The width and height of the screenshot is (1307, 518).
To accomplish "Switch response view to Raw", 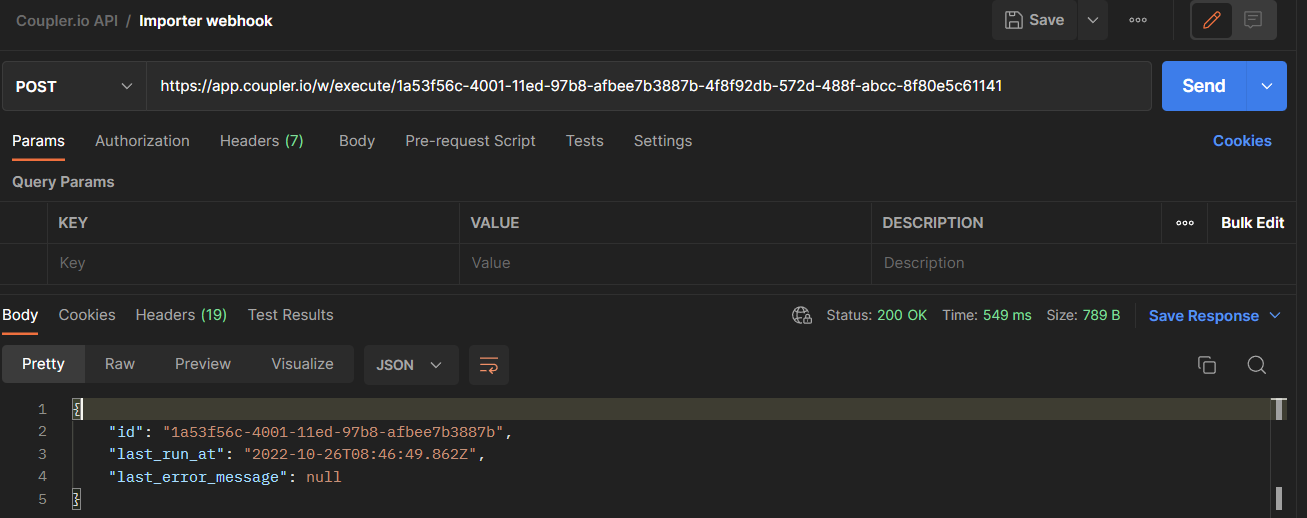I will pos(120,364).
